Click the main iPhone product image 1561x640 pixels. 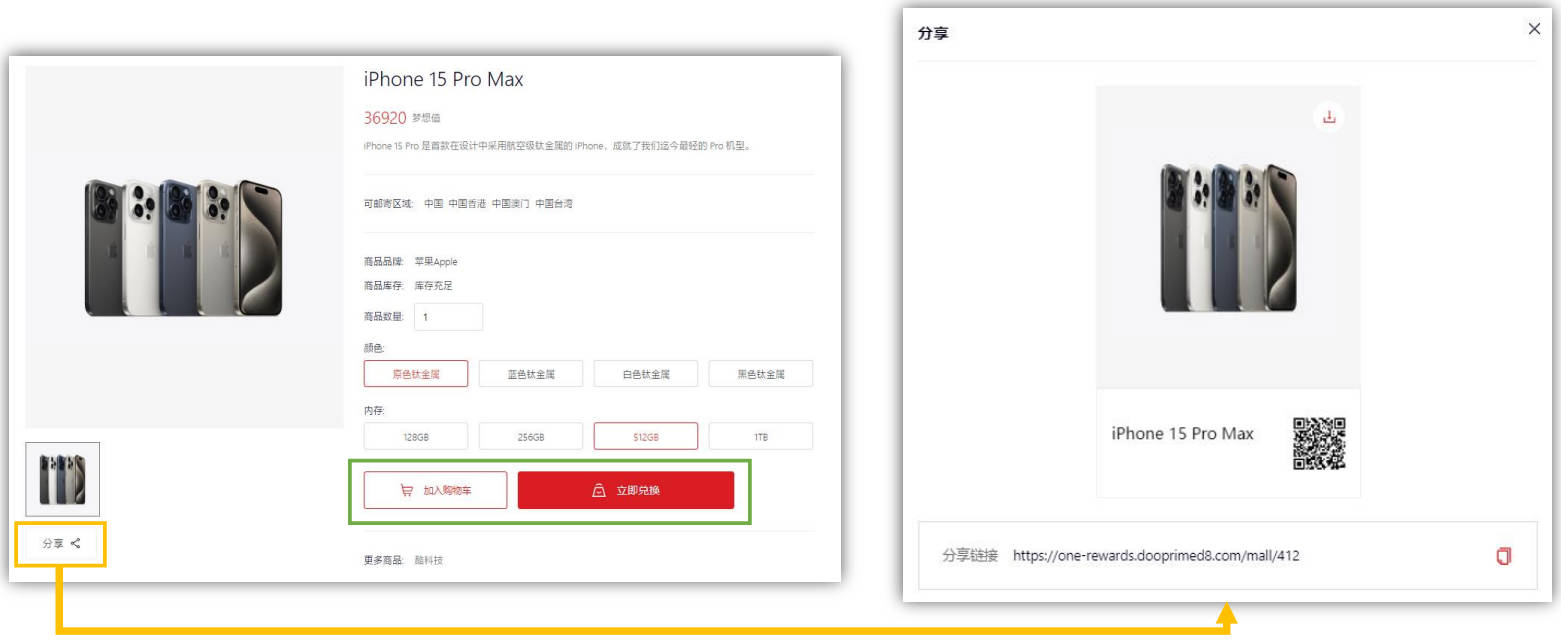click(x=184, y=248)
